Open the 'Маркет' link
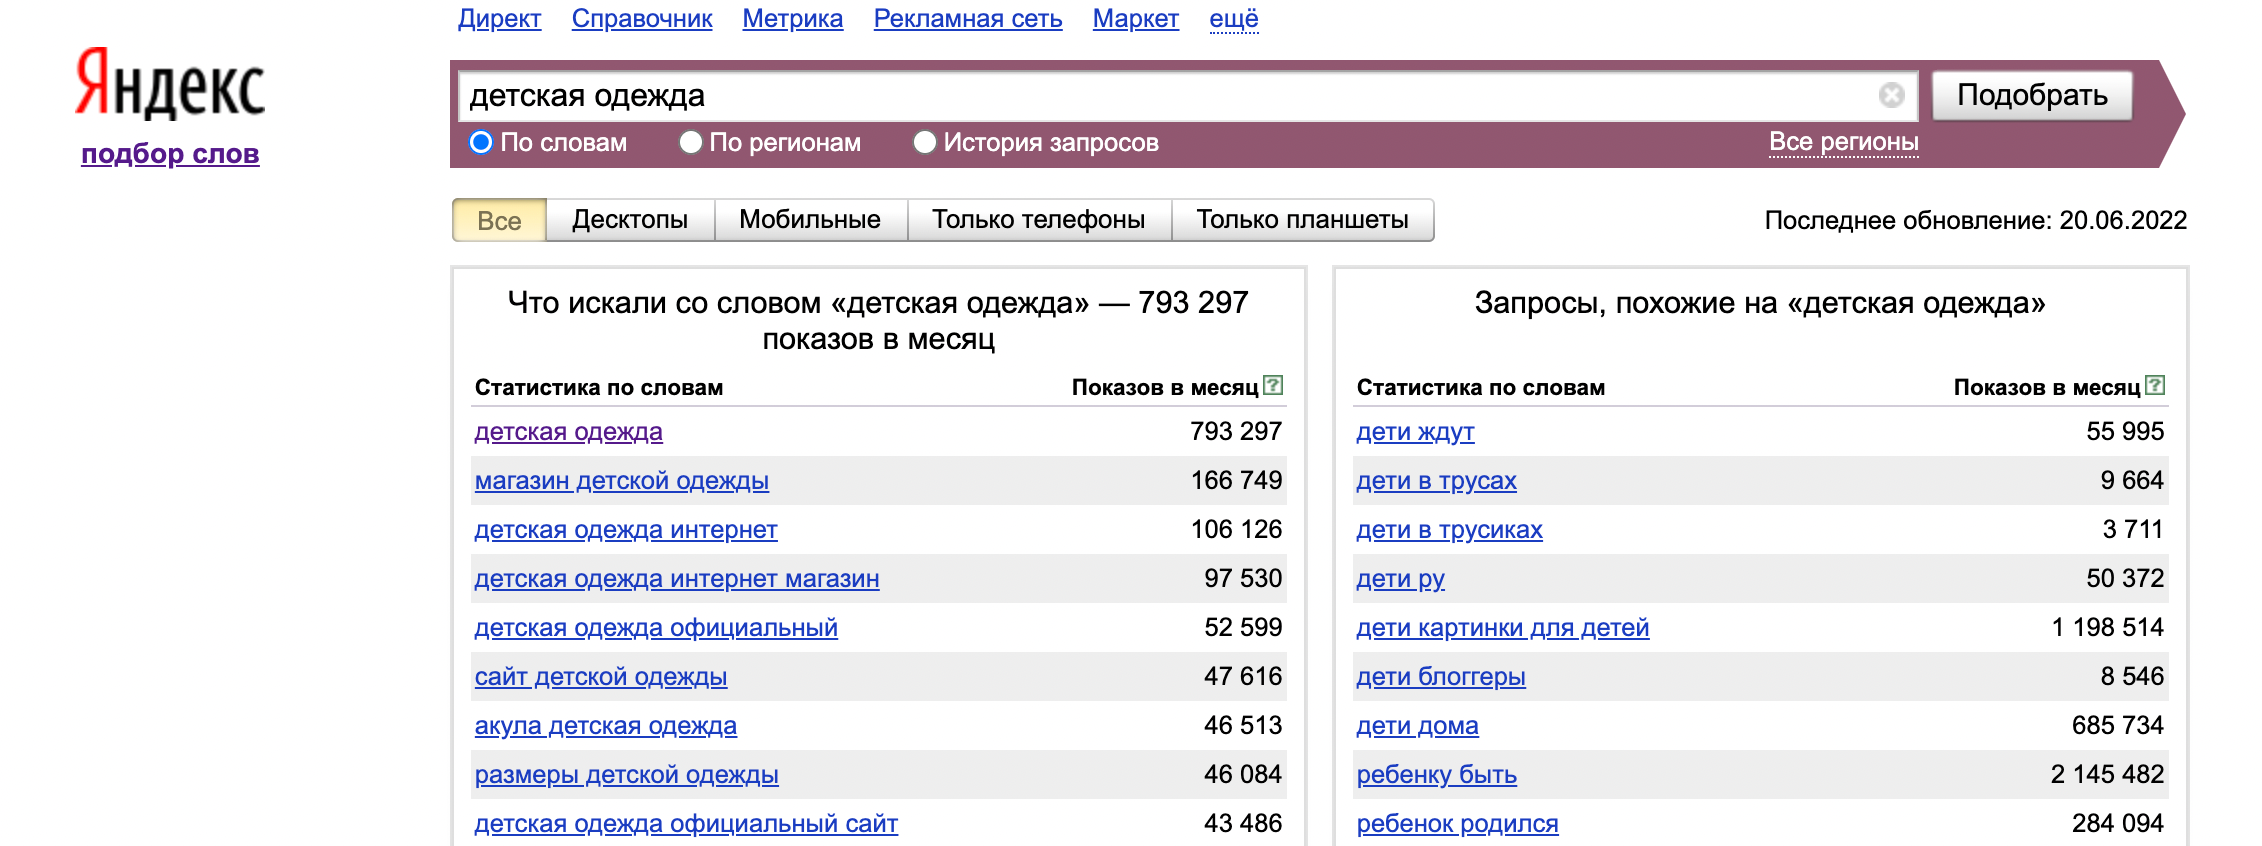This screenshot has height=846, width=2262. (1135, 18)
